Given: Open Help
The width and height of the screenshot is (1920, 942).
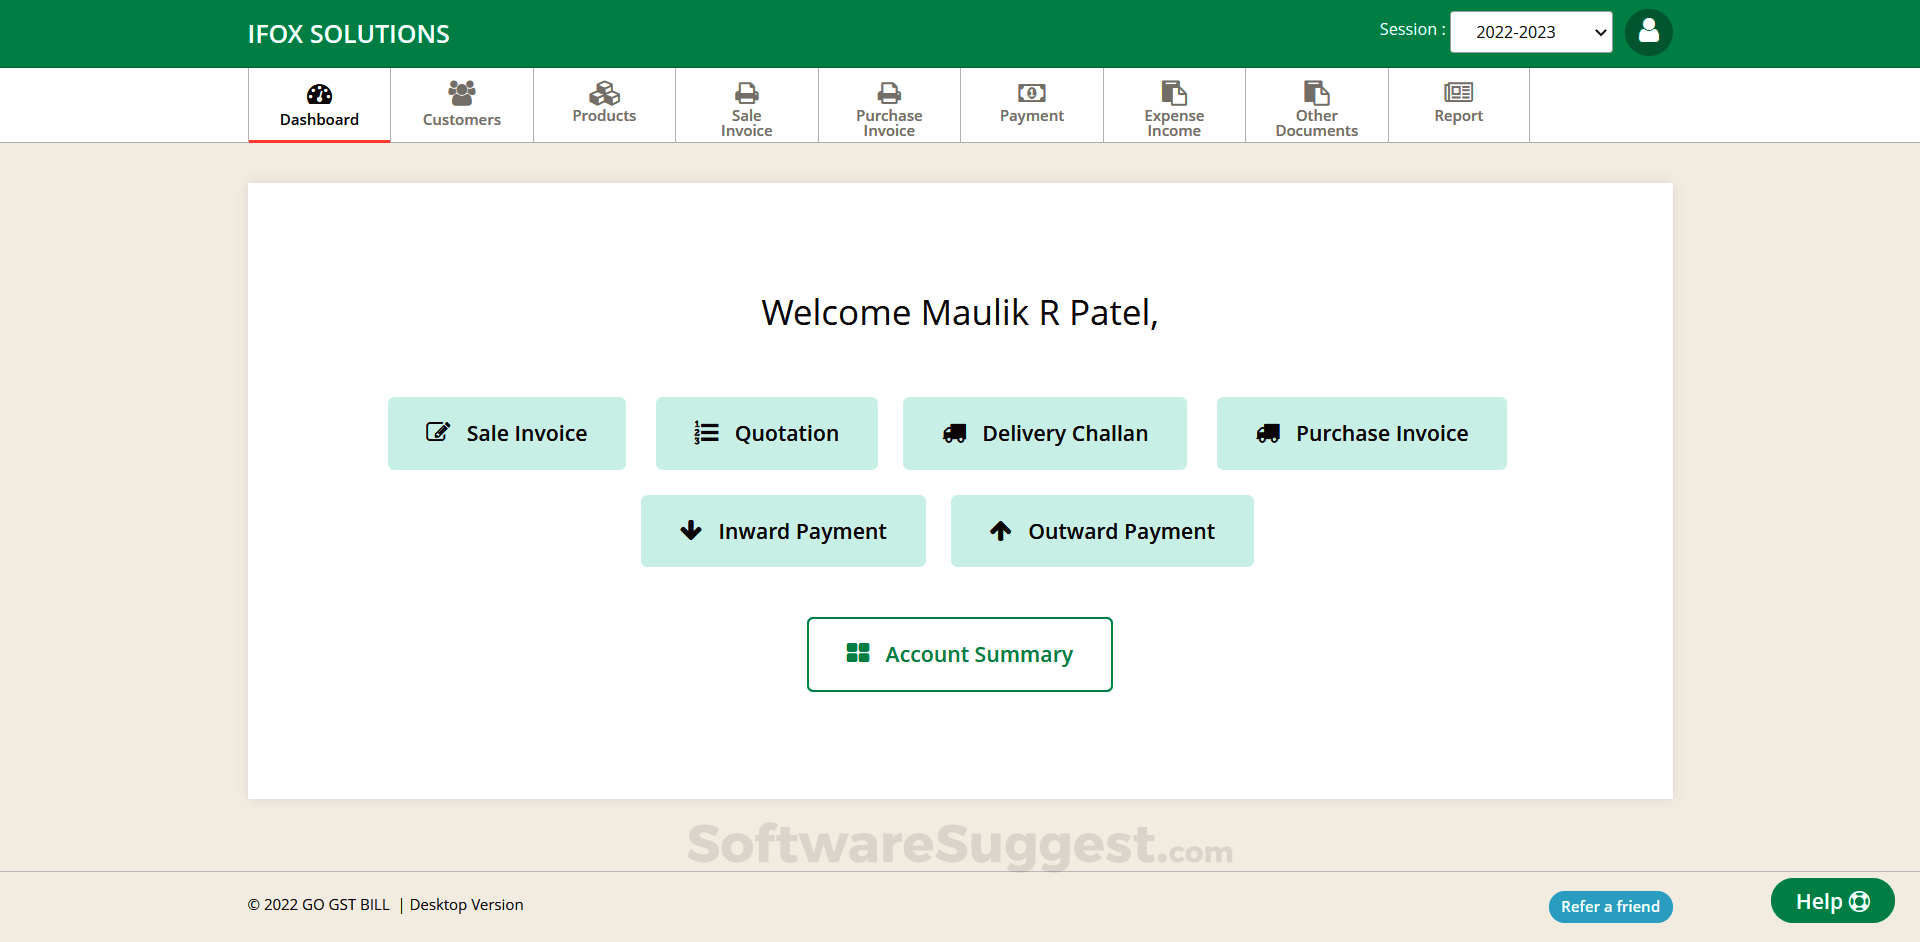Looking at the screenshot, I should (1831, 900).
